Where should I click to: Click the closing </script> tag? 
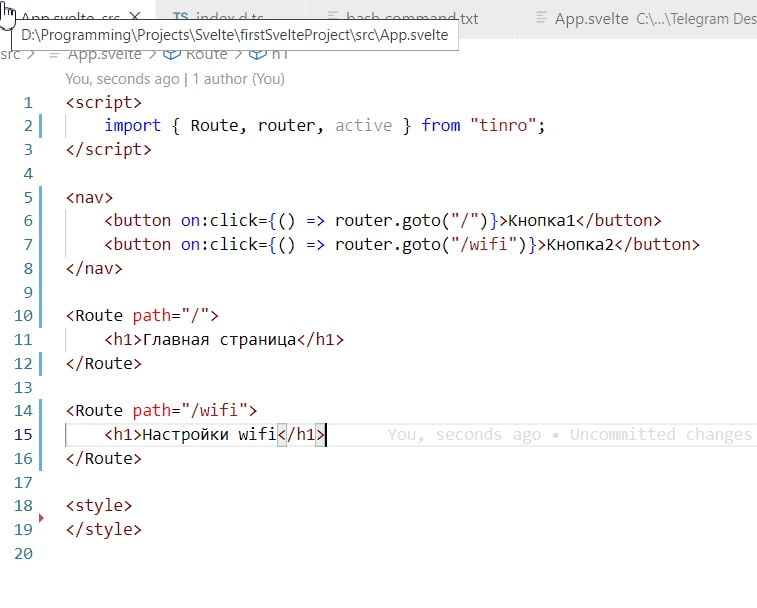[109, 149]
